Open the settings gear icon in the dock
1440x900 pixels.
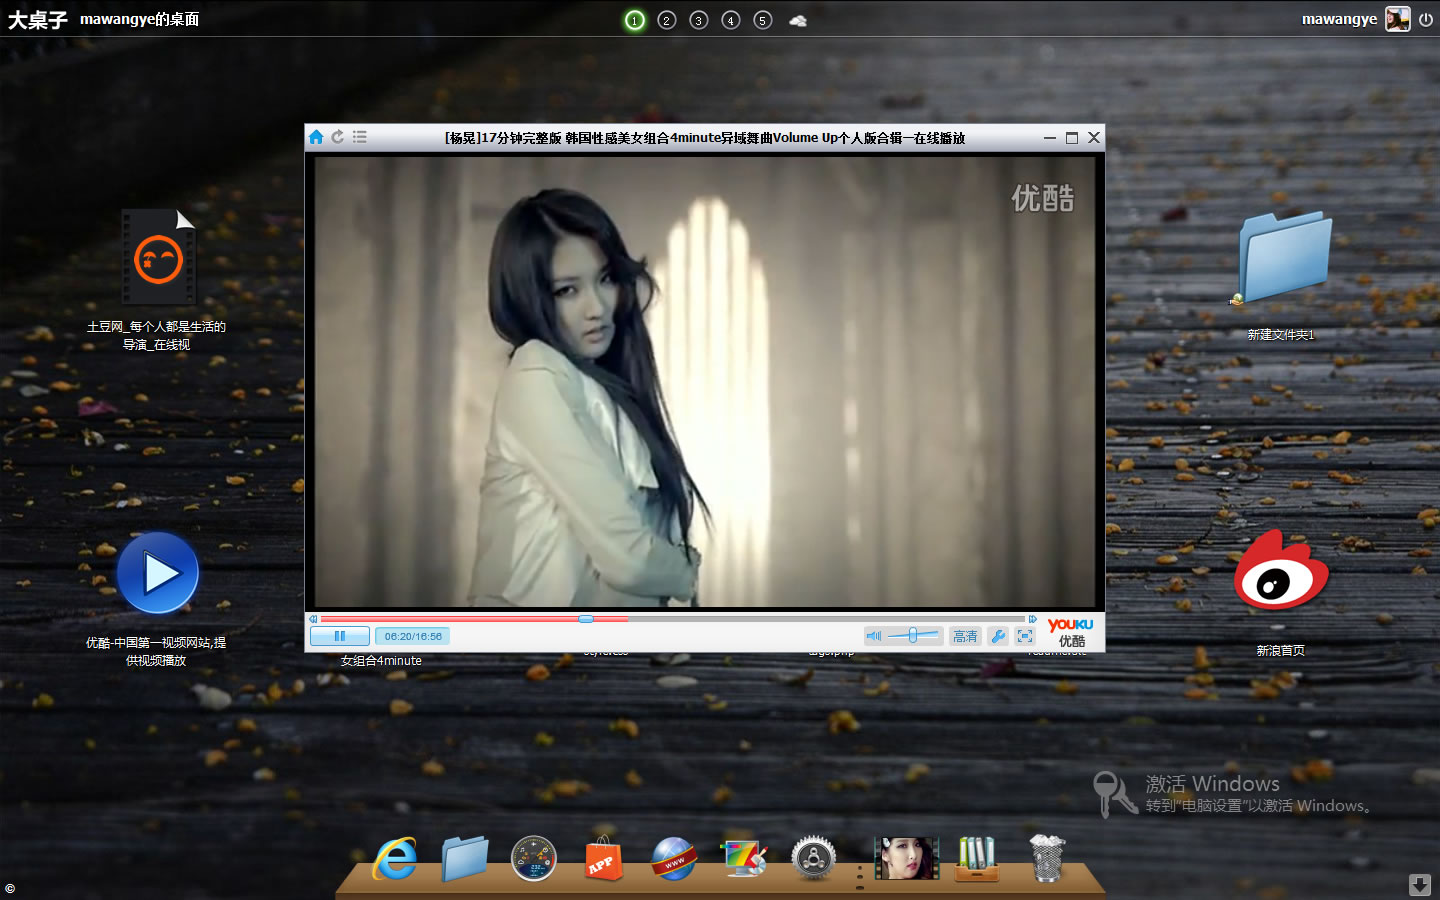pyautogui.click(x=813, y=858)
